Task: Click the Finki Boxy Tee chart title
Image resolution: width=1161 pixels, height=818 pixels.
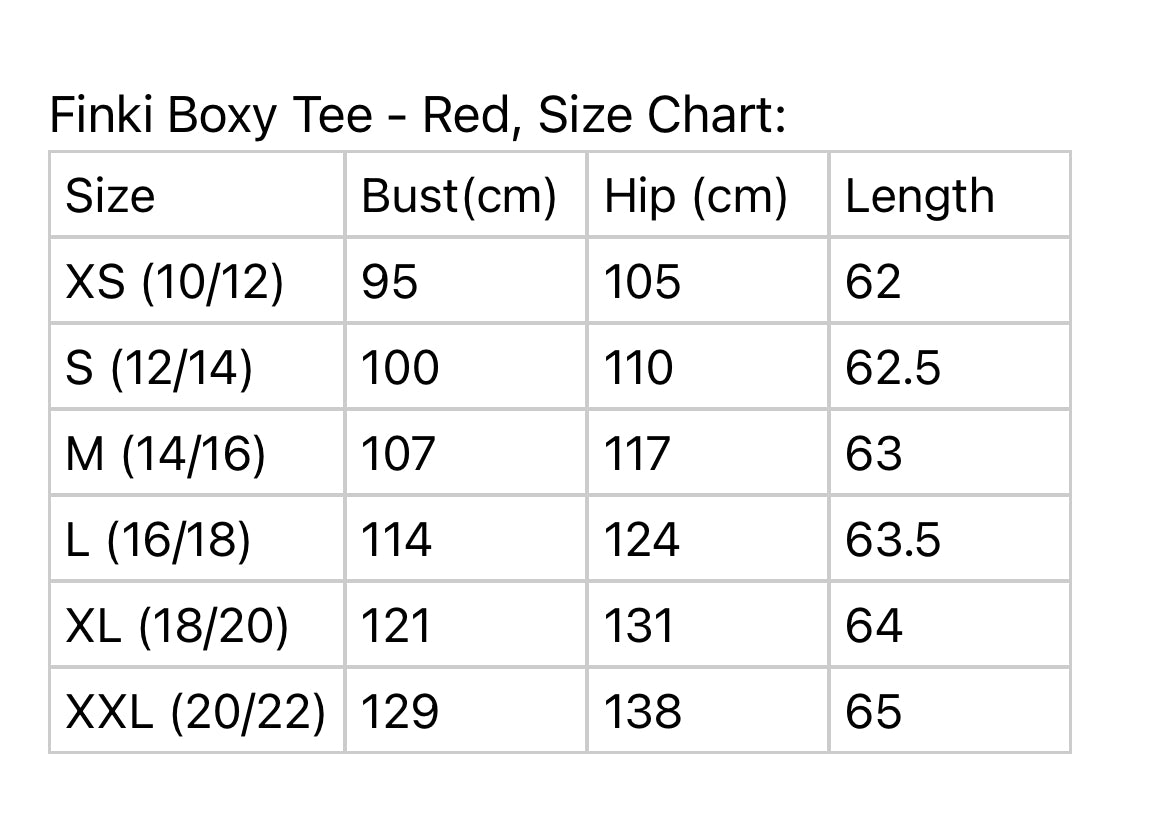Action: click(x=418, y=115)
